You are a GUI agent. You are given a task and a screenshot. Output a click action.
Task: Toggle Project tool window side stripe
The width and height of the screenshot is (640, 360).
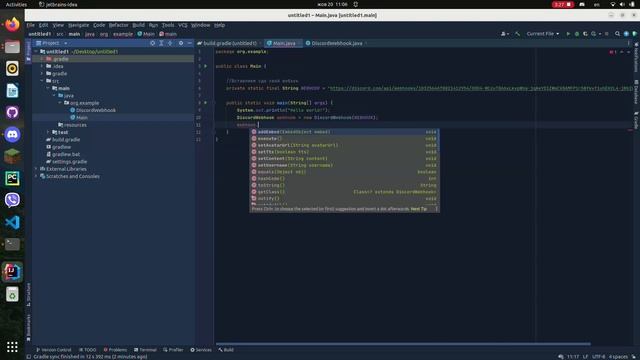coord(28,51)
